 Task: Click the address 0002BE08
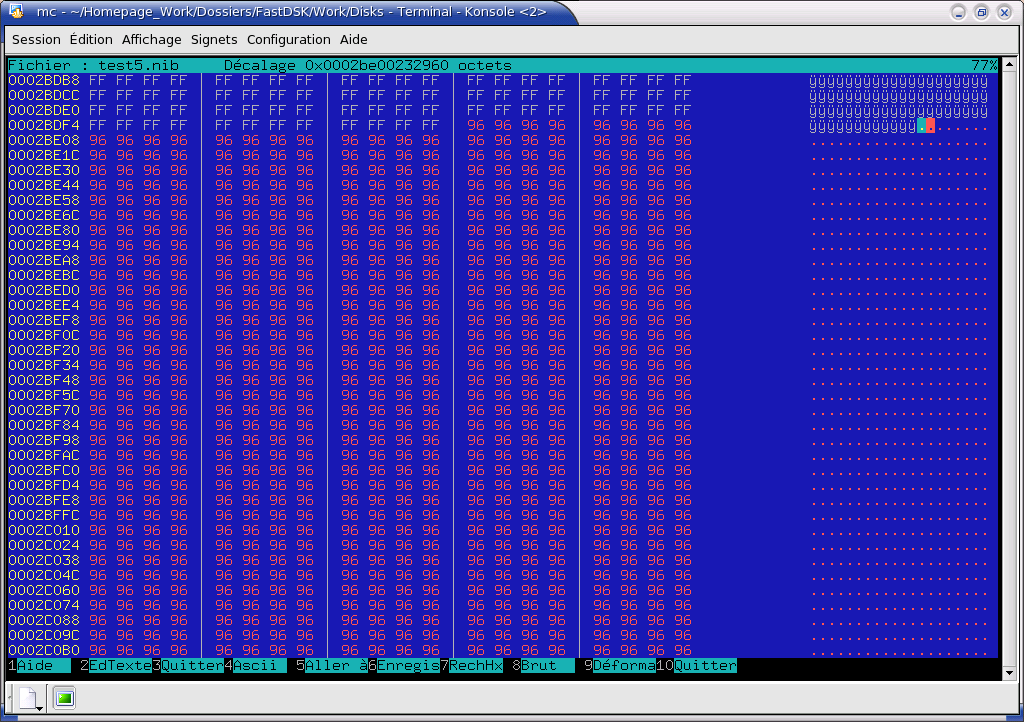(x=44, y=140)
